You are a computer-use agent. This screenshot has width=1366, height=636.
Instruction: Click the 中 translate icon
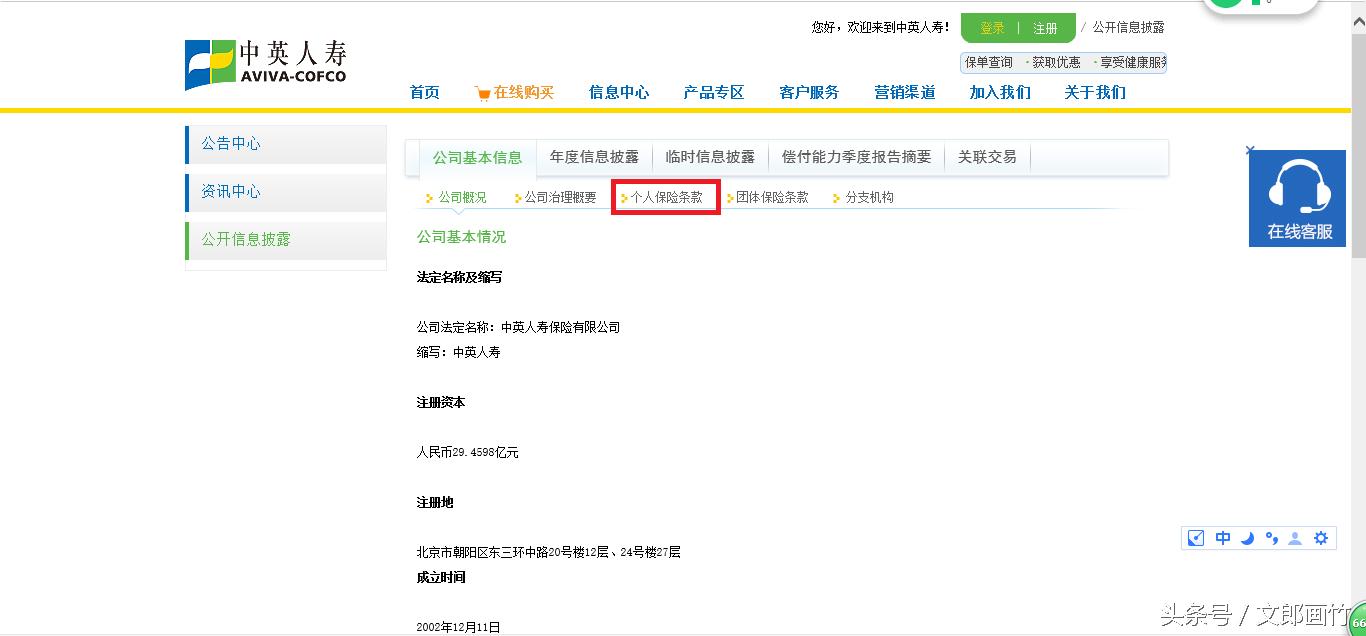point(1222,538)
